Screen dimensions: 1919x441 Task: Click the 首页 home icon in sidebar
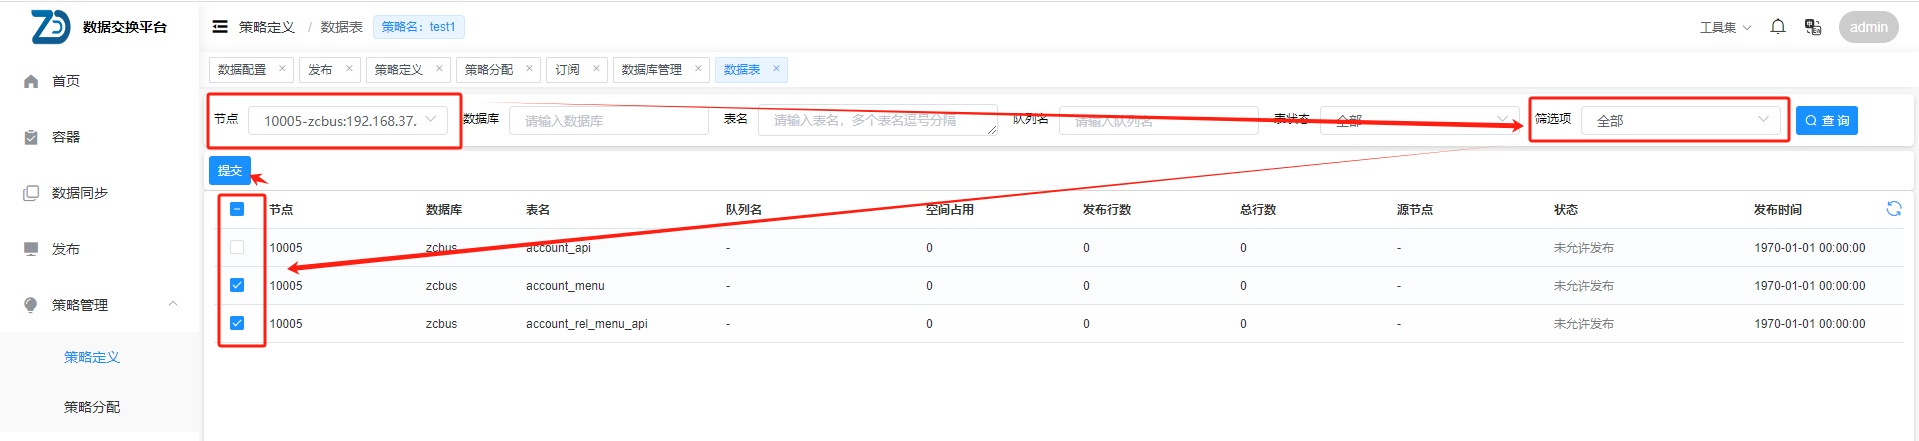[x=31, y=81]
